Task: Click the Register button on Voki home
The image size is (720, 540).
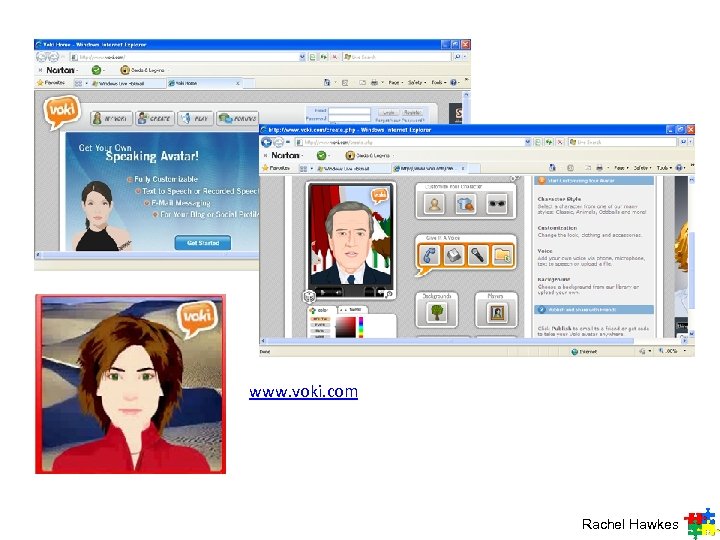Action: [x=412, y=112]
